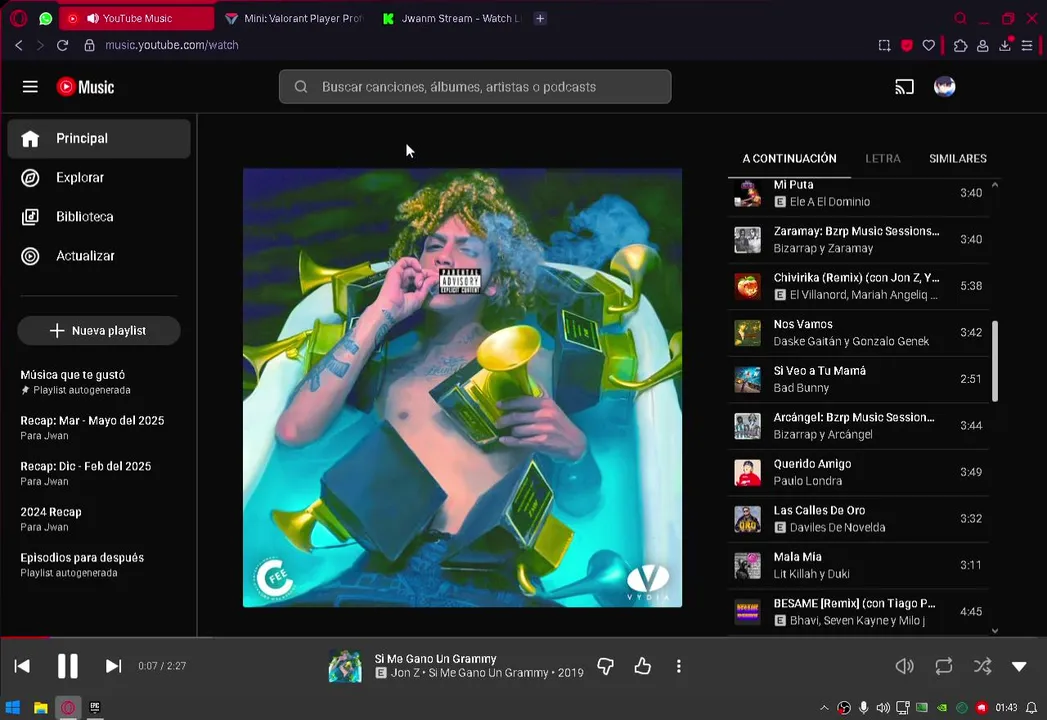Click the music.youtube.com address bar

(172, 45)
